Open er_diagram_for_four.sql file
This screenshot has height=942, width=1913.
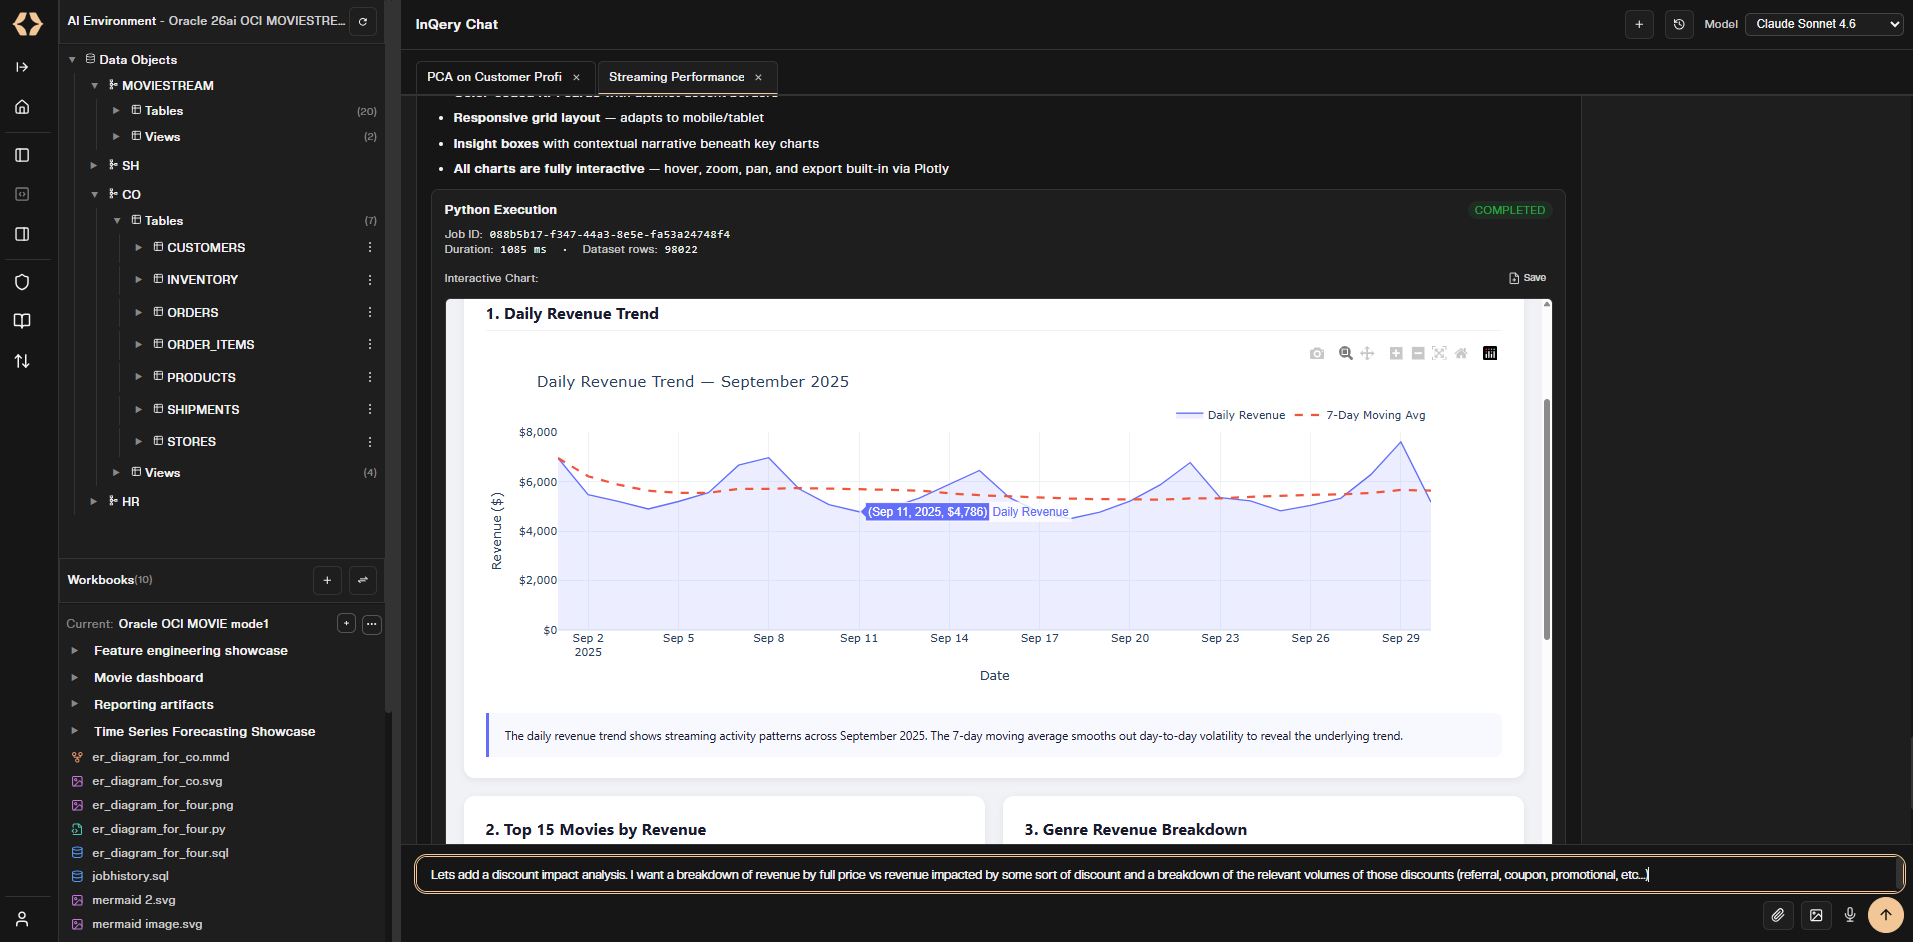pos(160,853)
